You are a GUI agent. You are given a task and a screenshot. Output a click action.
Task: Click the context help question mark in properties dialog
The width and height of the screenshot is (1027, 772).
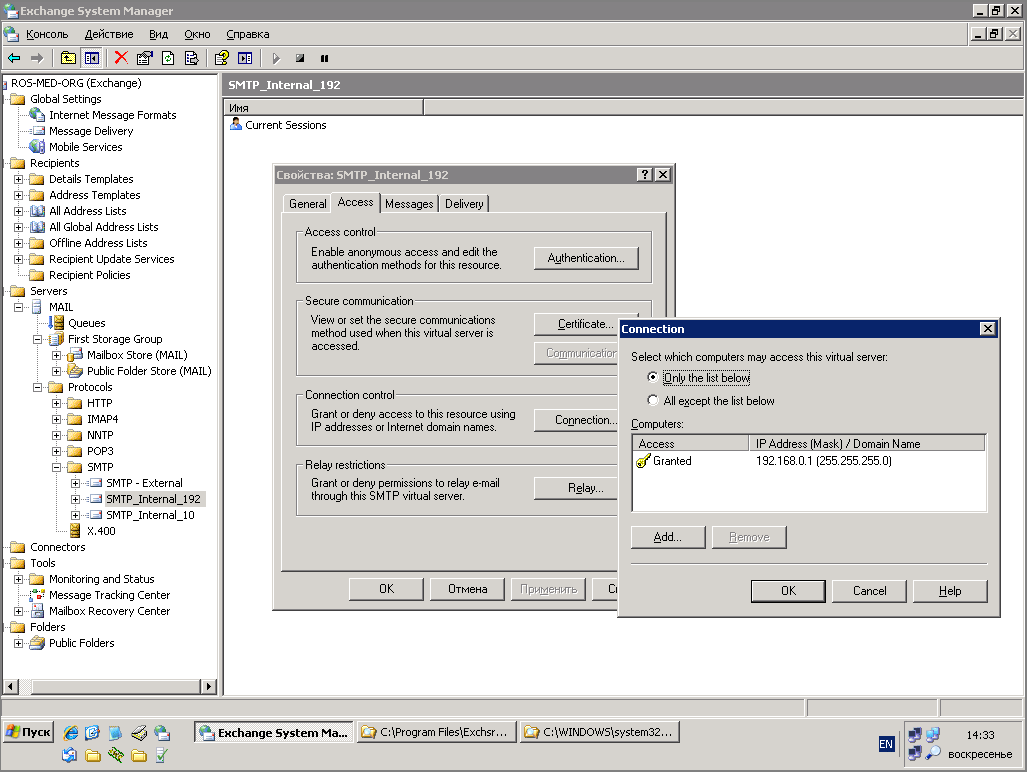[644, 175]
